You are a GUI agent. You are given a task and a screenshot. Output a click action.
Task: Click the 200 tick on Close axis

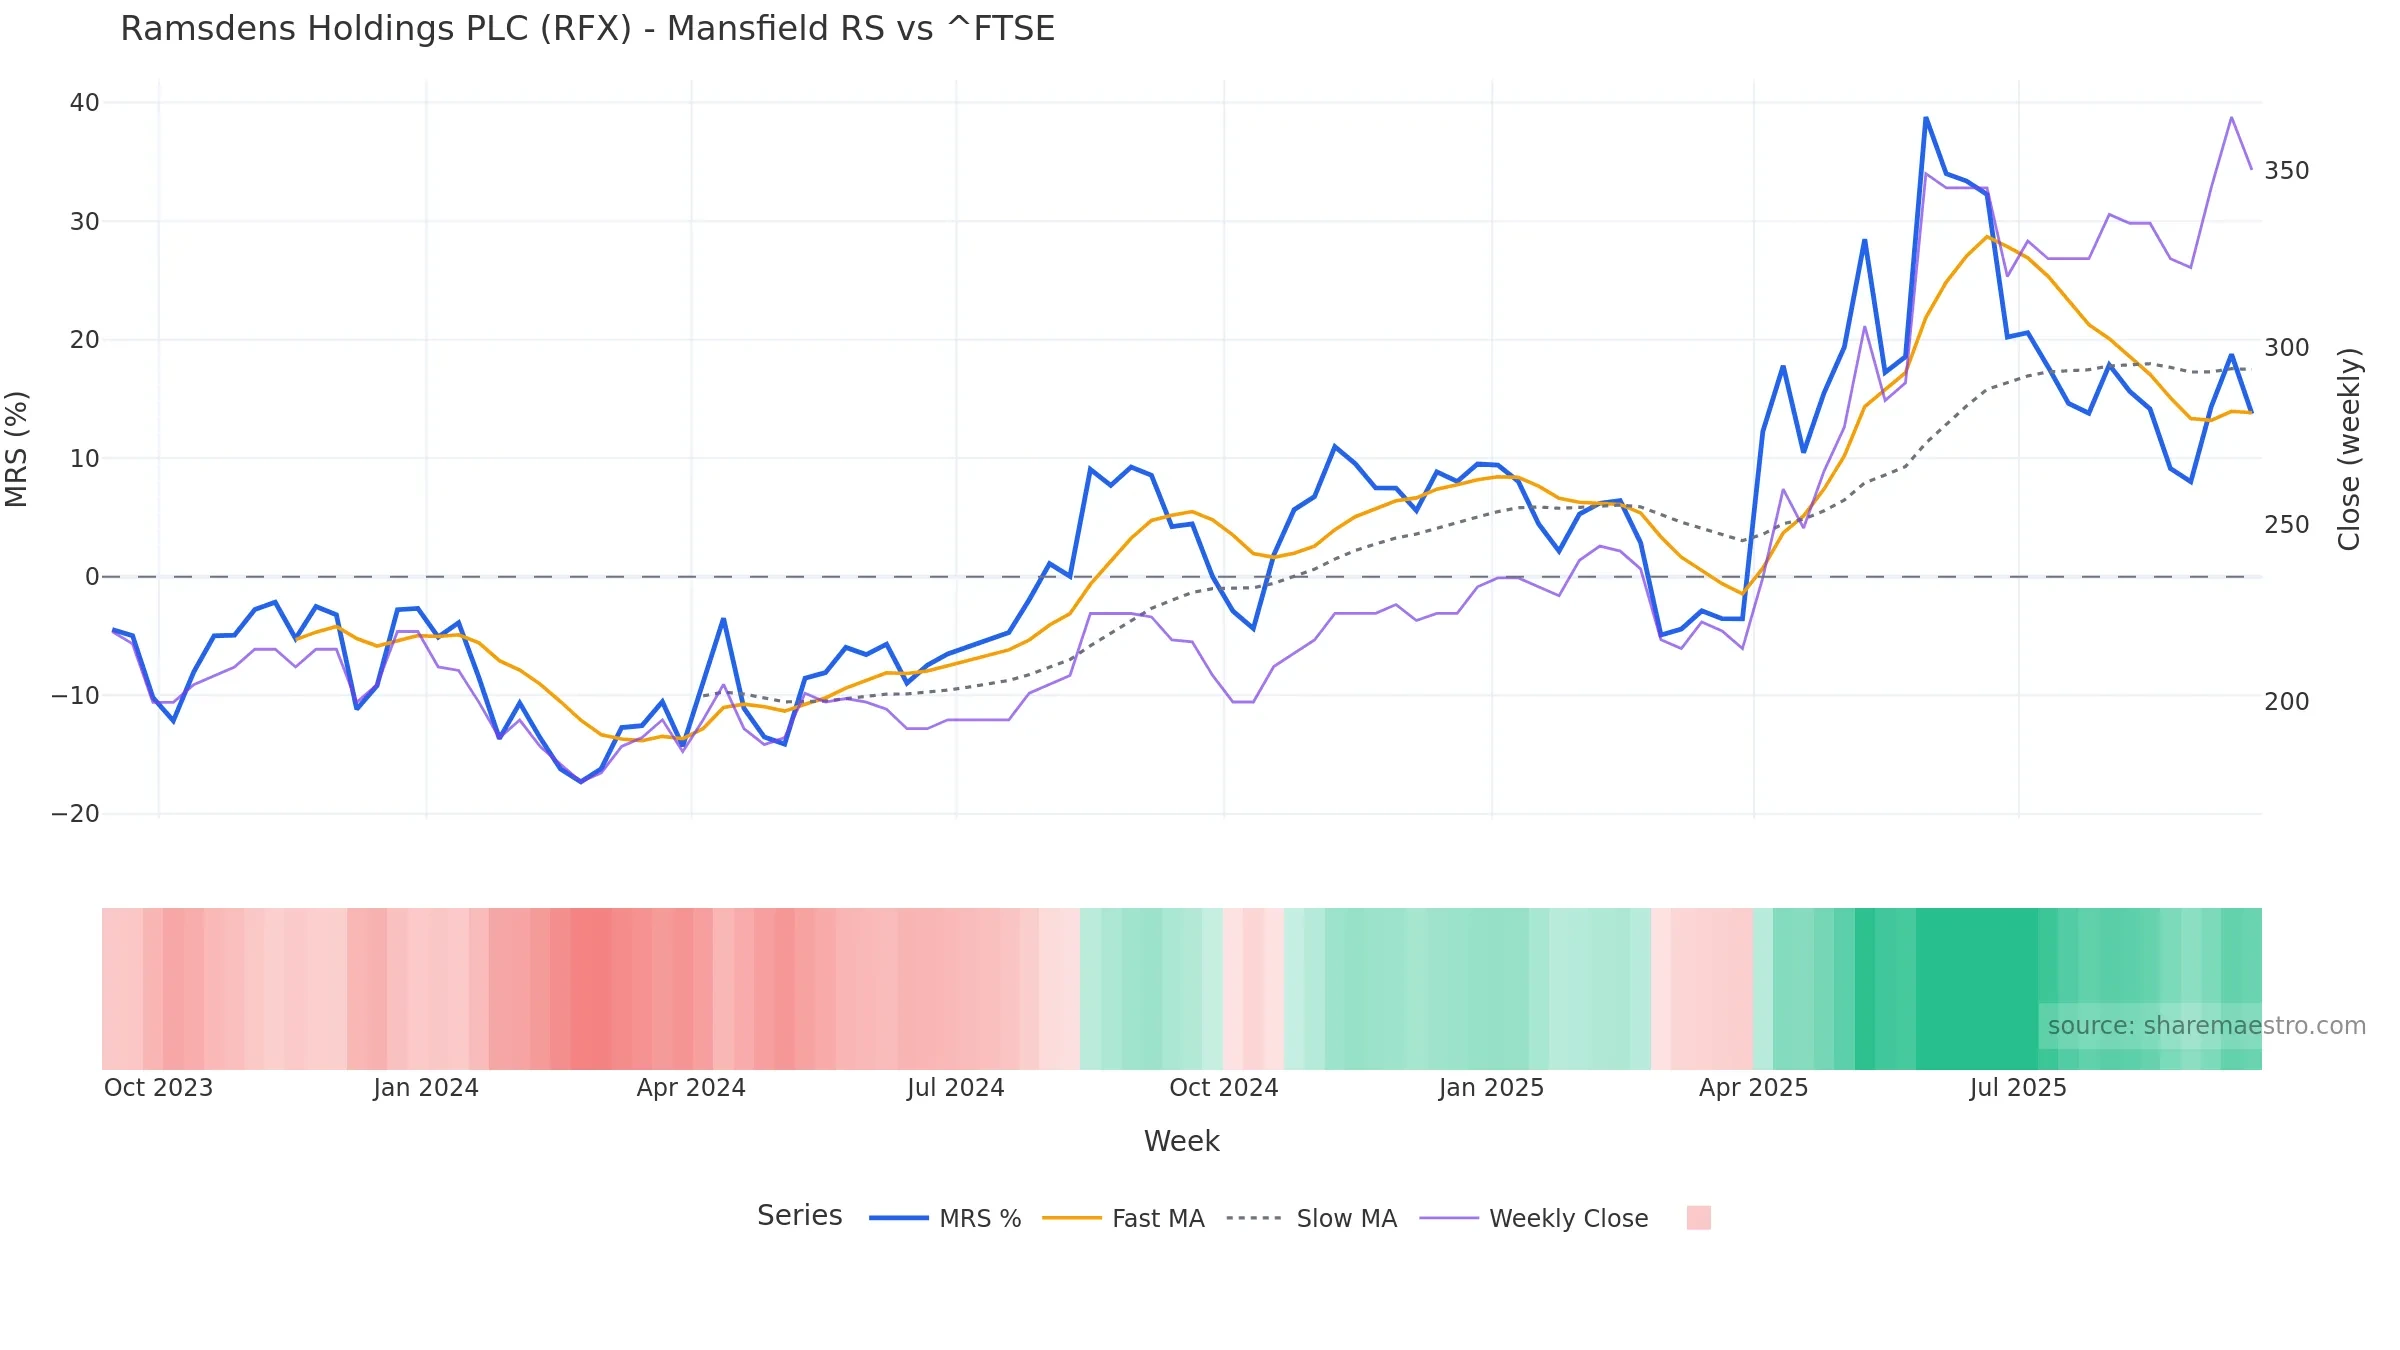[x=2287, y=702]
